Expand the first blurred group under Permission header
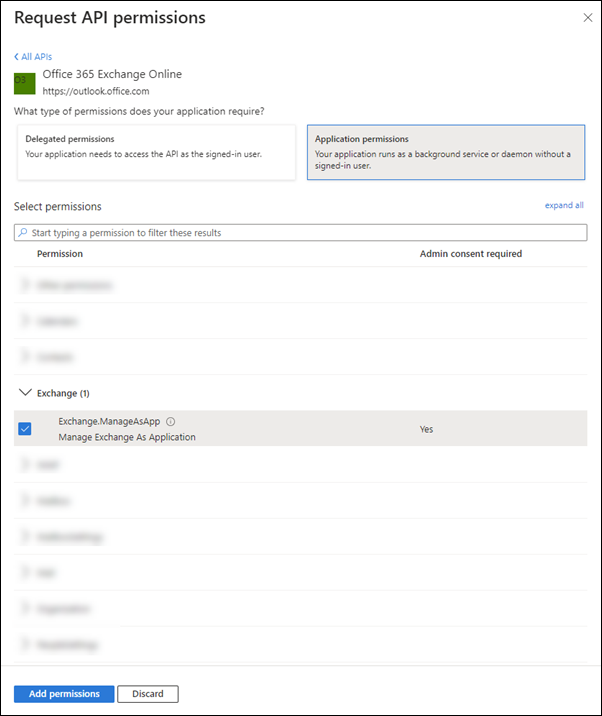 24,285
